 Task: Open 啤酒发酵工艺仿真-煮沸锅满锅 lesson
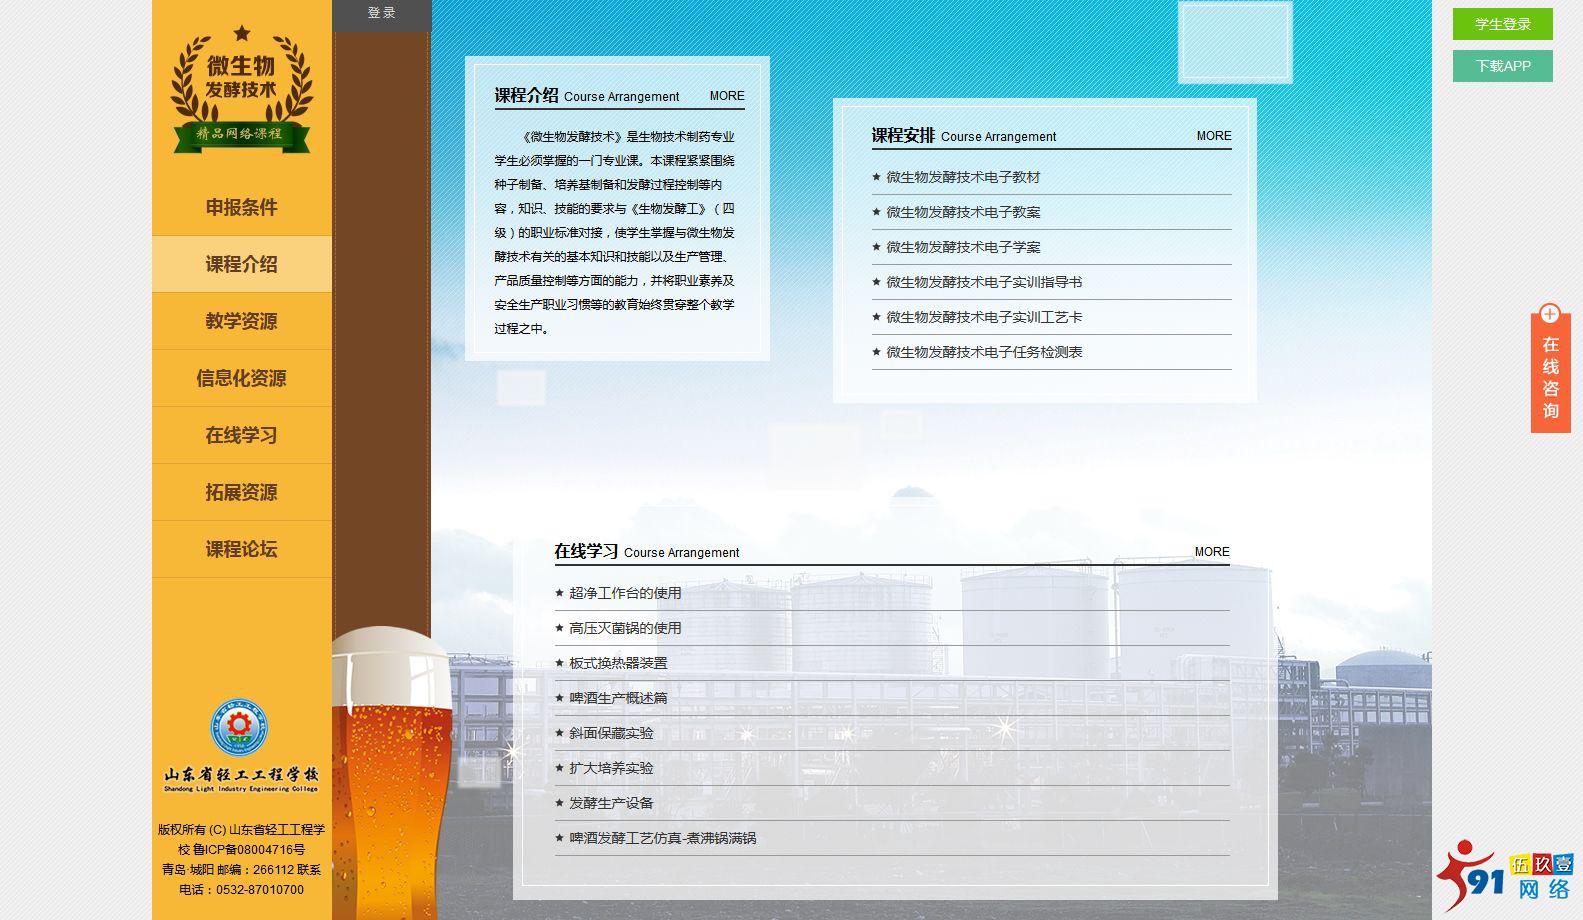point(662,838)
